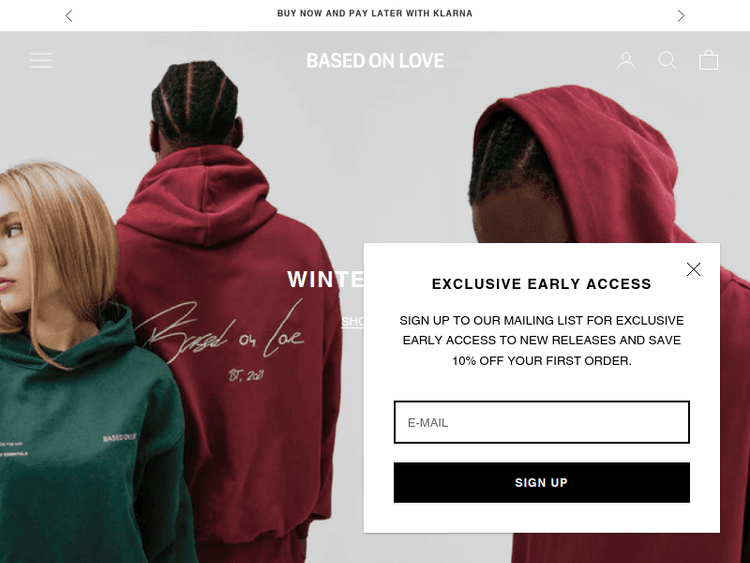Screen dimensions: 750x563
Task: Click the Exclusive Early Access popup title
Action: 541,284
